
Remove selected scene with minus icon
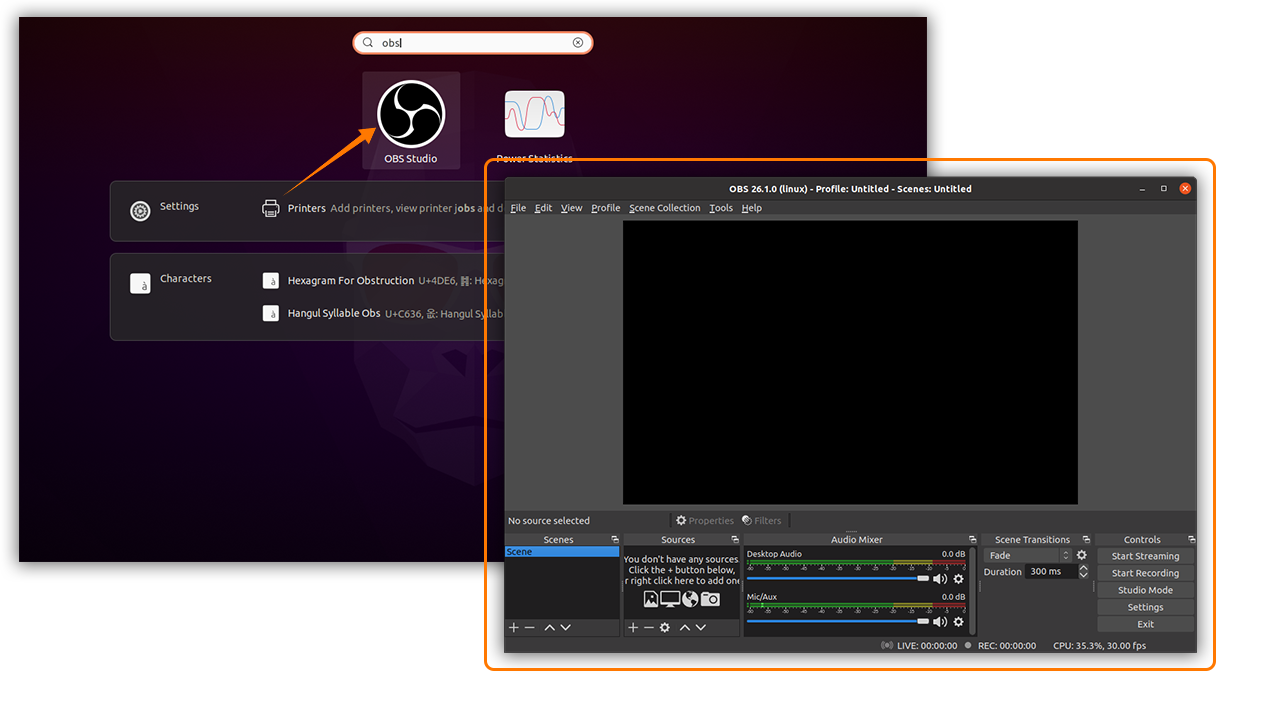coord(530,627)
